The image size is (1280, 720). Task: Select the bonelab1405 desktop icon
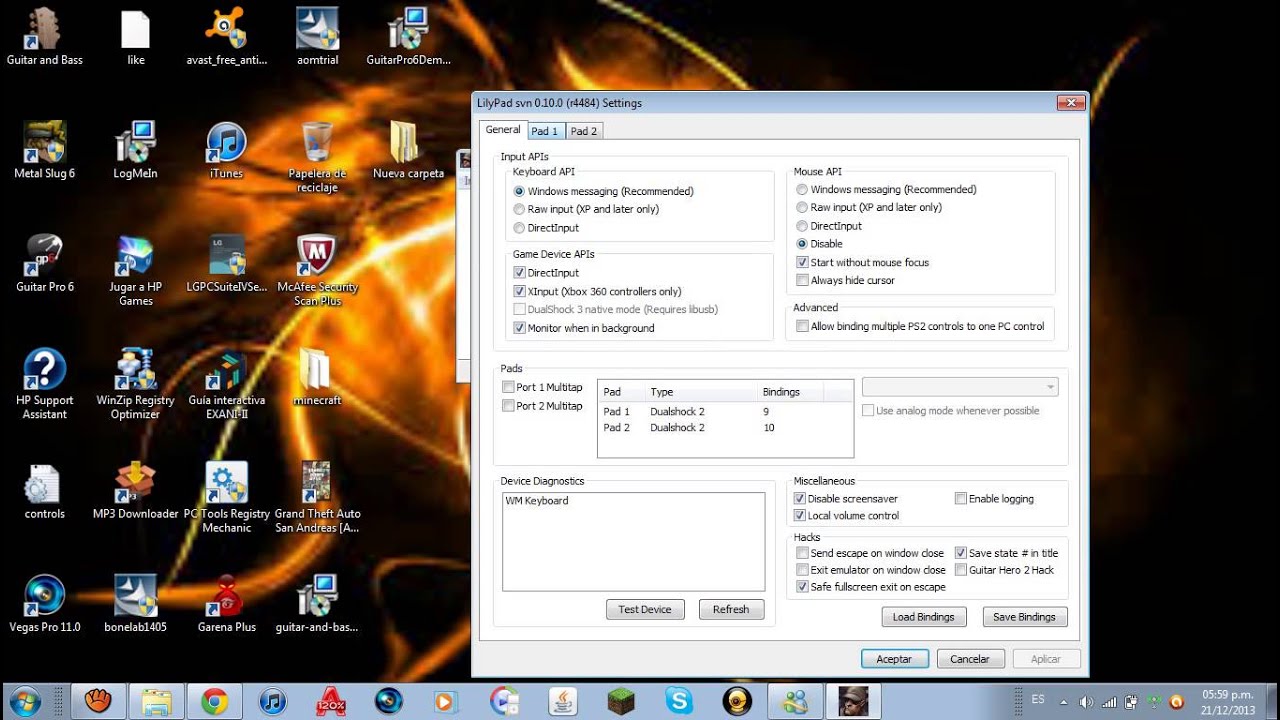pyautogui.click(x=136, y=604)
